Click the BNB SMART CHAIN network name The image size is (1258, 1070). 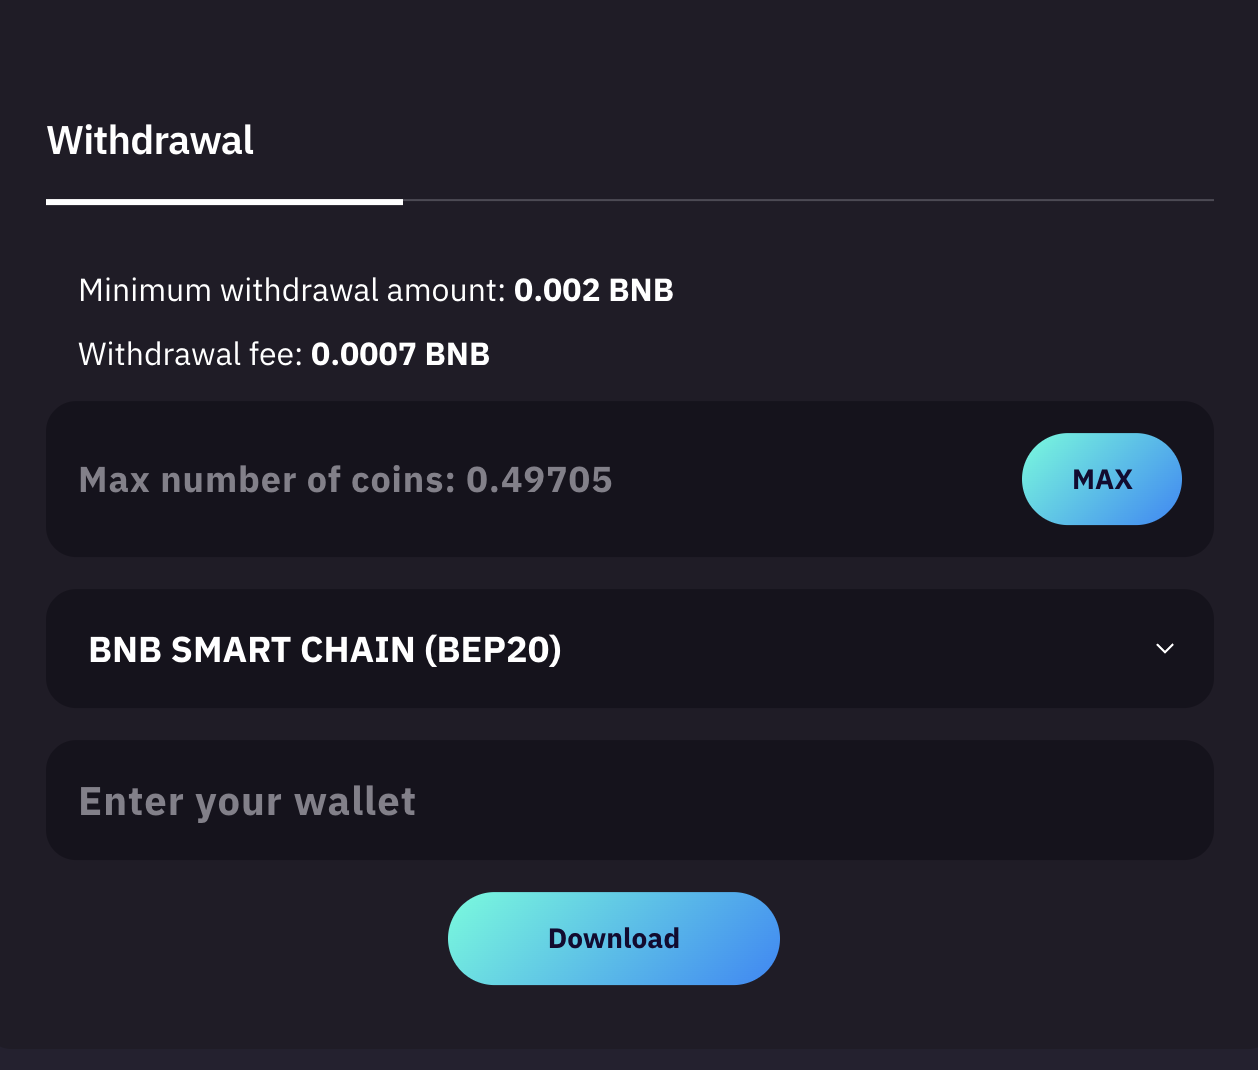tap(251, 650)
